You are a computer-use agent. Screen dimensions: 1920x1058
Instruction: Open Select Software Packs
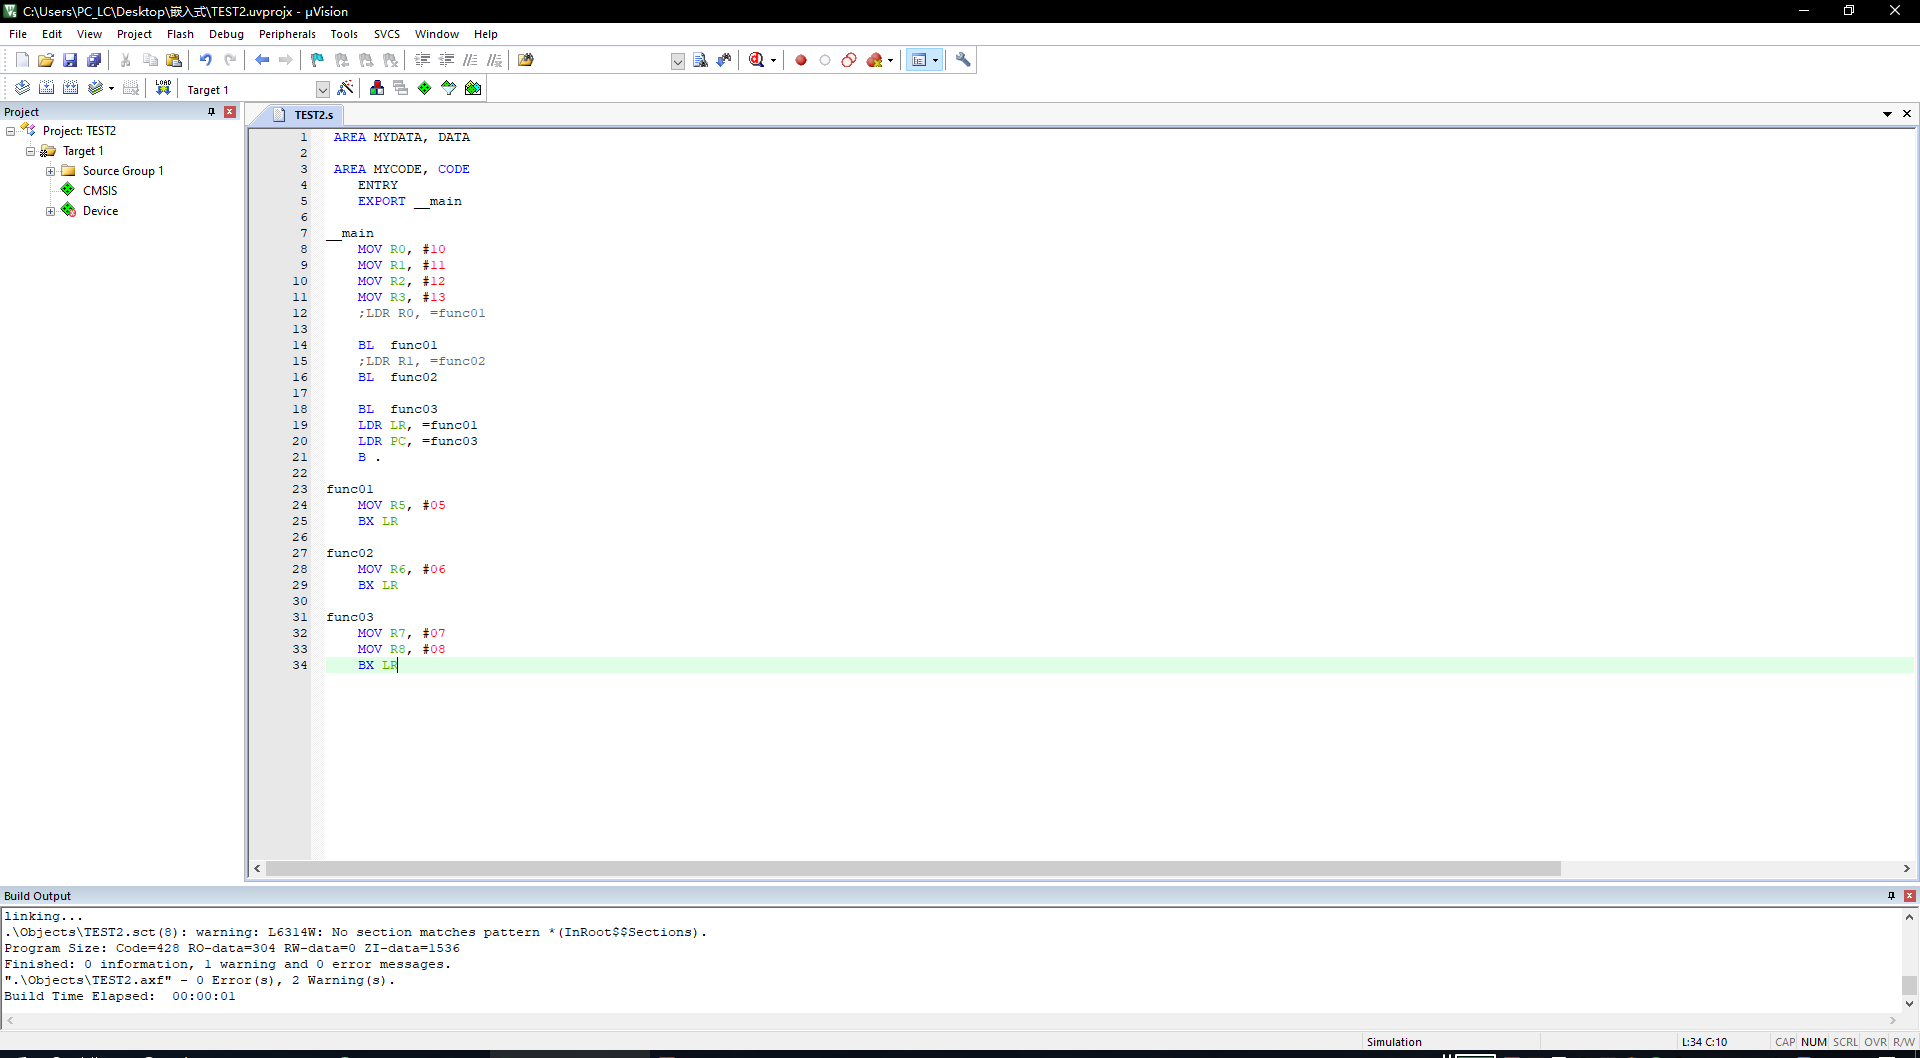coord(449,88)
